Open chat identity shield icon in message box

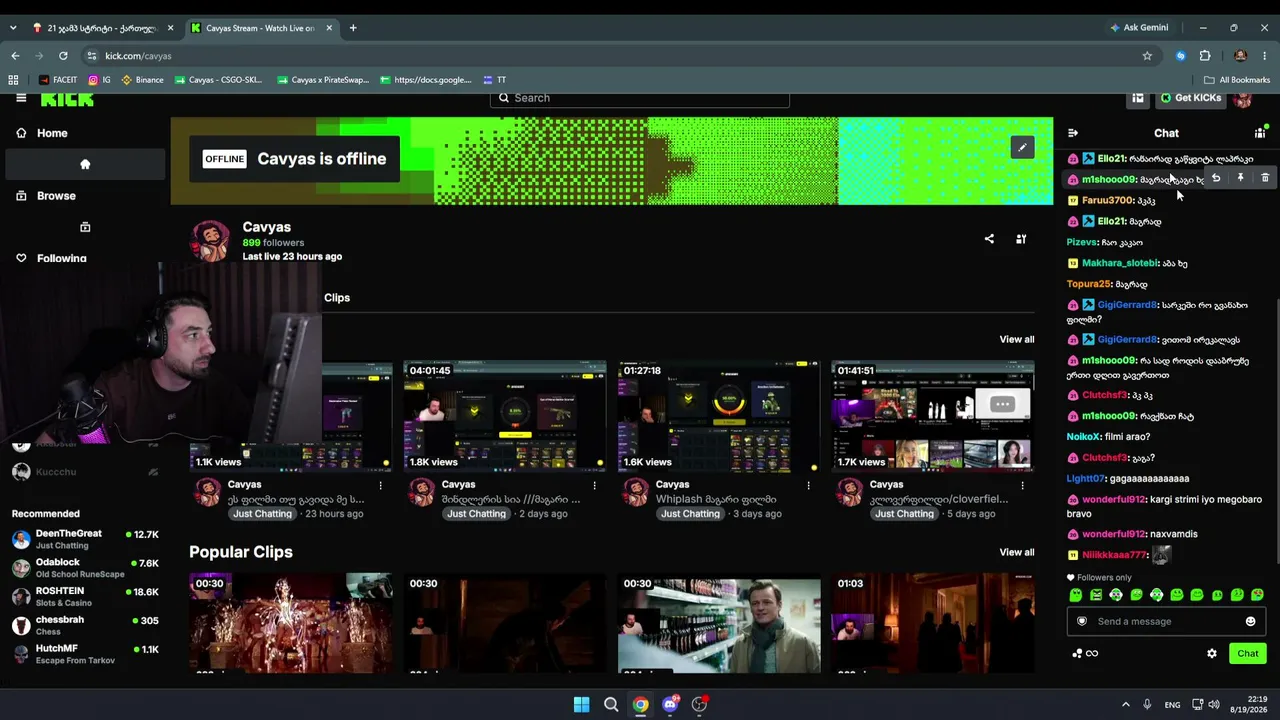[x=1081, y=622]
